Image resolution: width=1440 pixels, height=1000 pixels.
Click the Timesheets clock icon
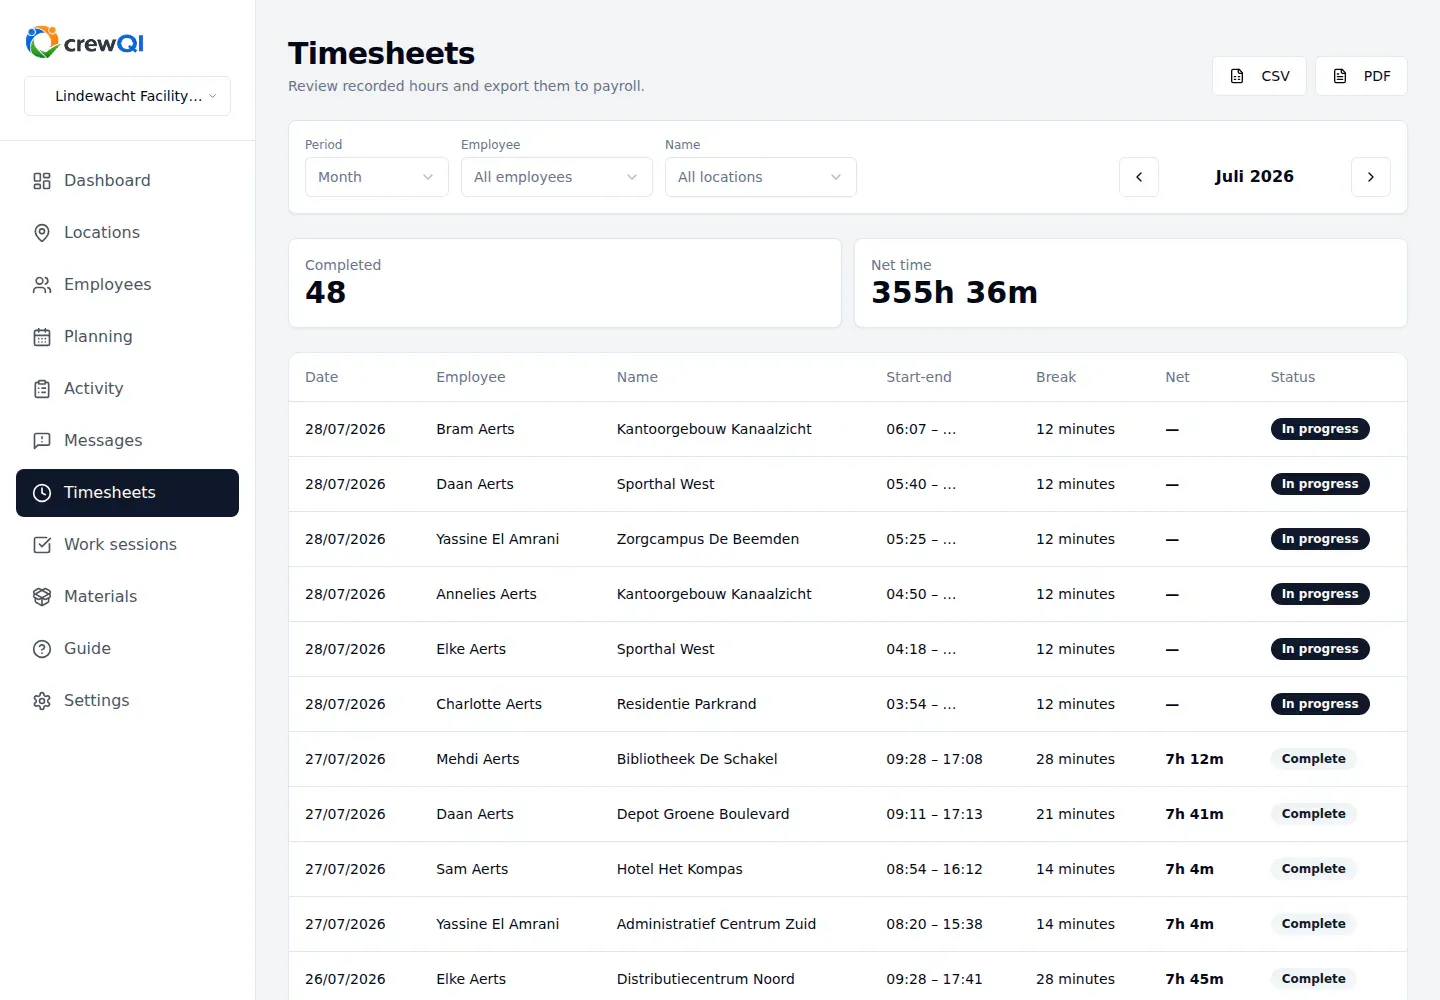(42, 493)
